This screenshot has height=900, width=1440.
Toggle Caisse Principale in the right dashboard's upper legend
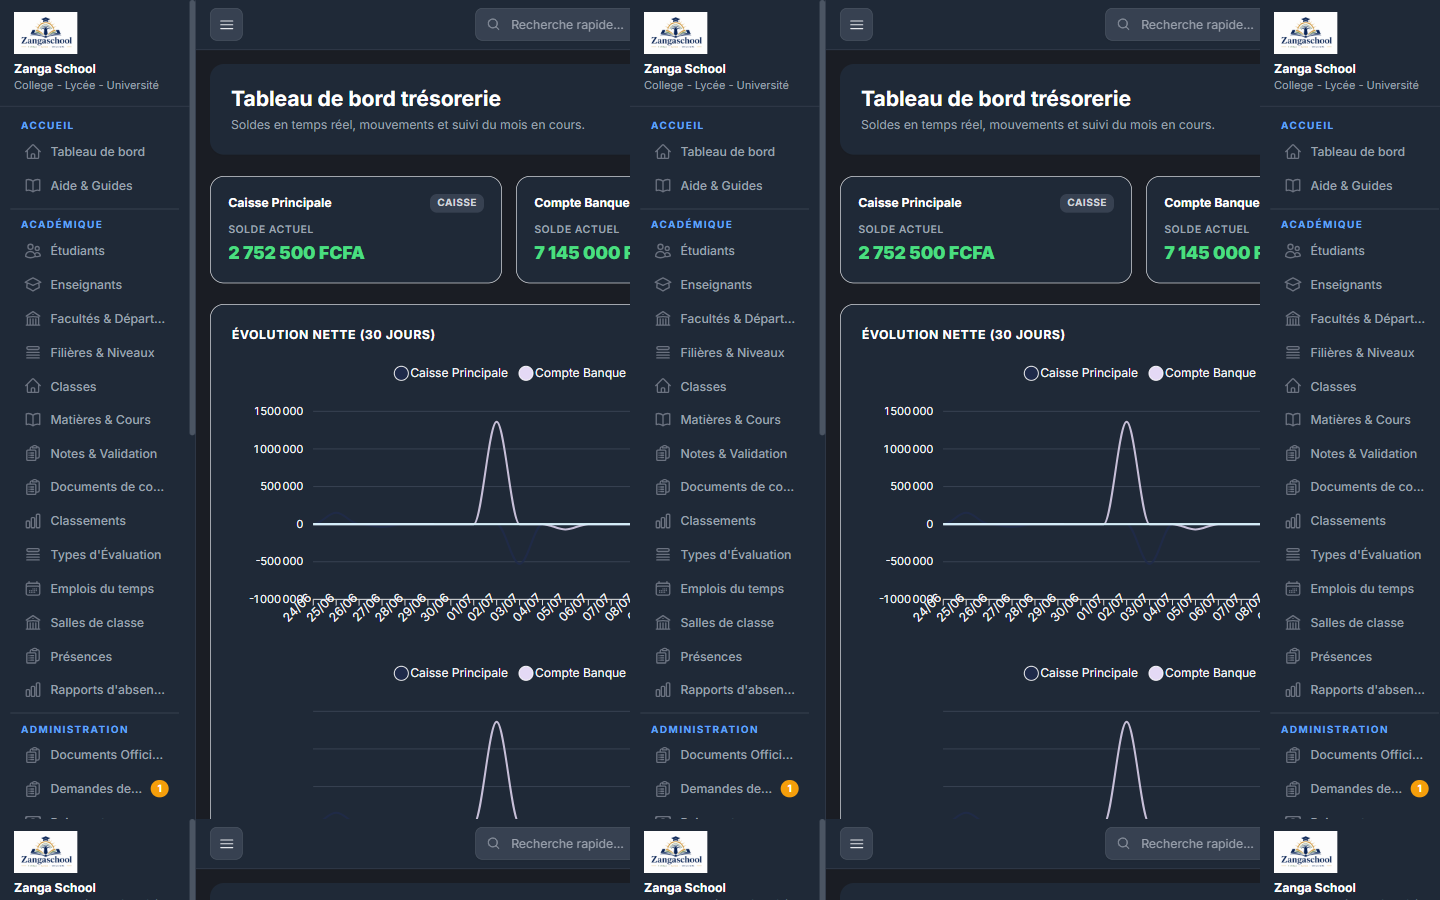[1081, 373]
